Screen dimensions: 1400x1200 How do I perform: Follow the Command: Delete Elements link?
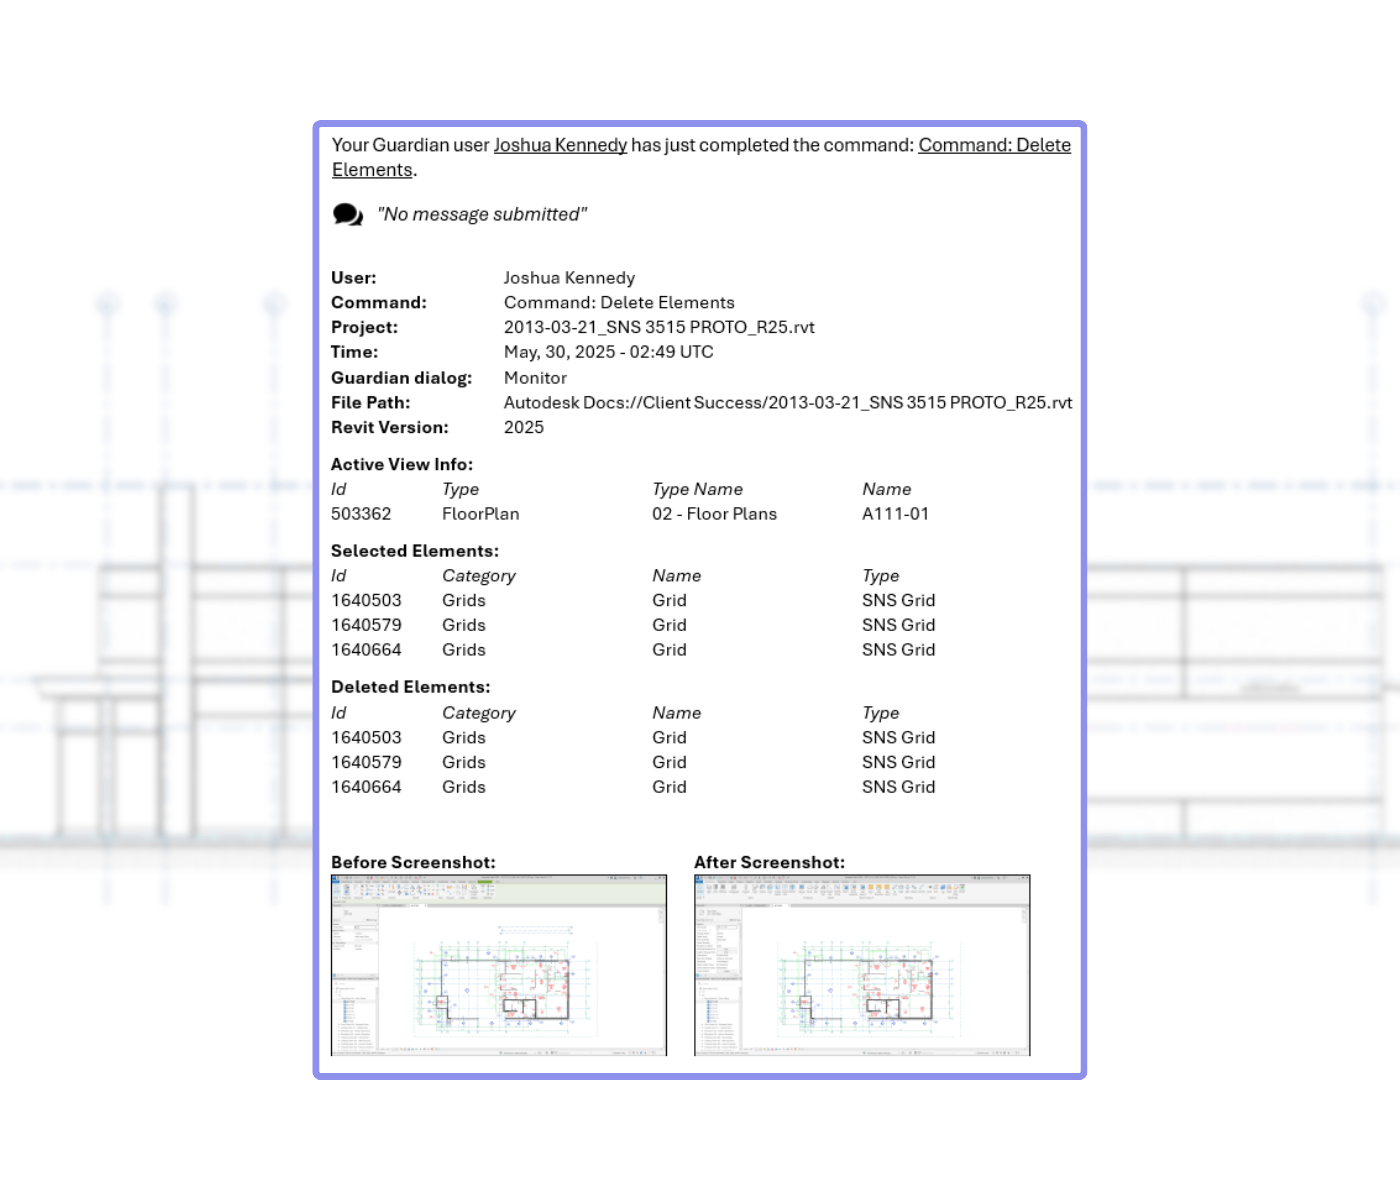point(994,146)
